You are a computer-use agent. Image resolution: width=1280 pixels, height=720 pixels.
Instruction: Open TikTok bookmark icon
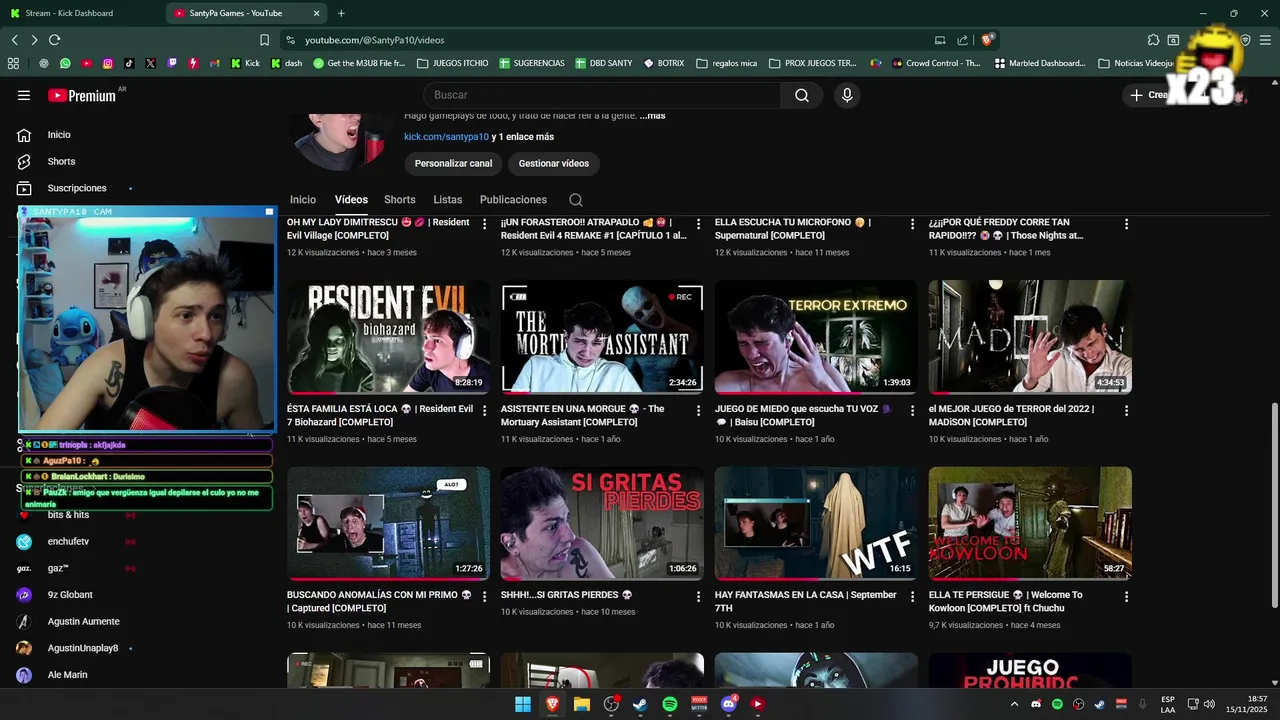click(129, 63)
